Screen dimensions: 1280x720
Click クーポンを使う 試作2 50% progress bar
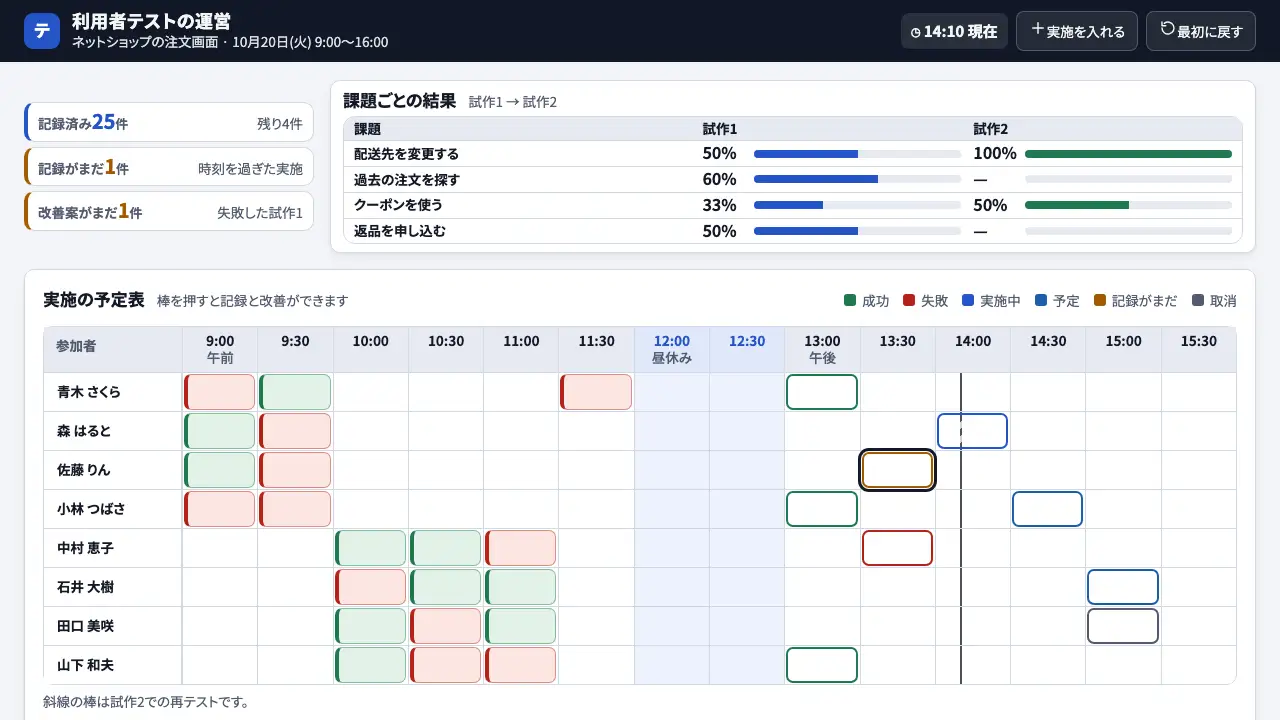pyautogui.click(x=1128, y=205)
